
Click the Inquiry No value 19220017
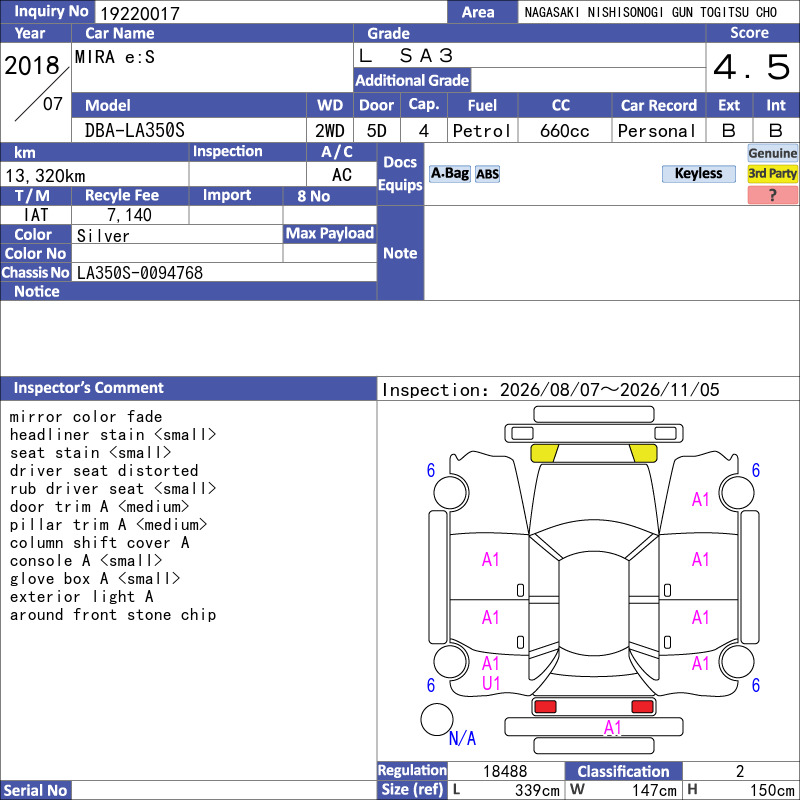point(140,13)
